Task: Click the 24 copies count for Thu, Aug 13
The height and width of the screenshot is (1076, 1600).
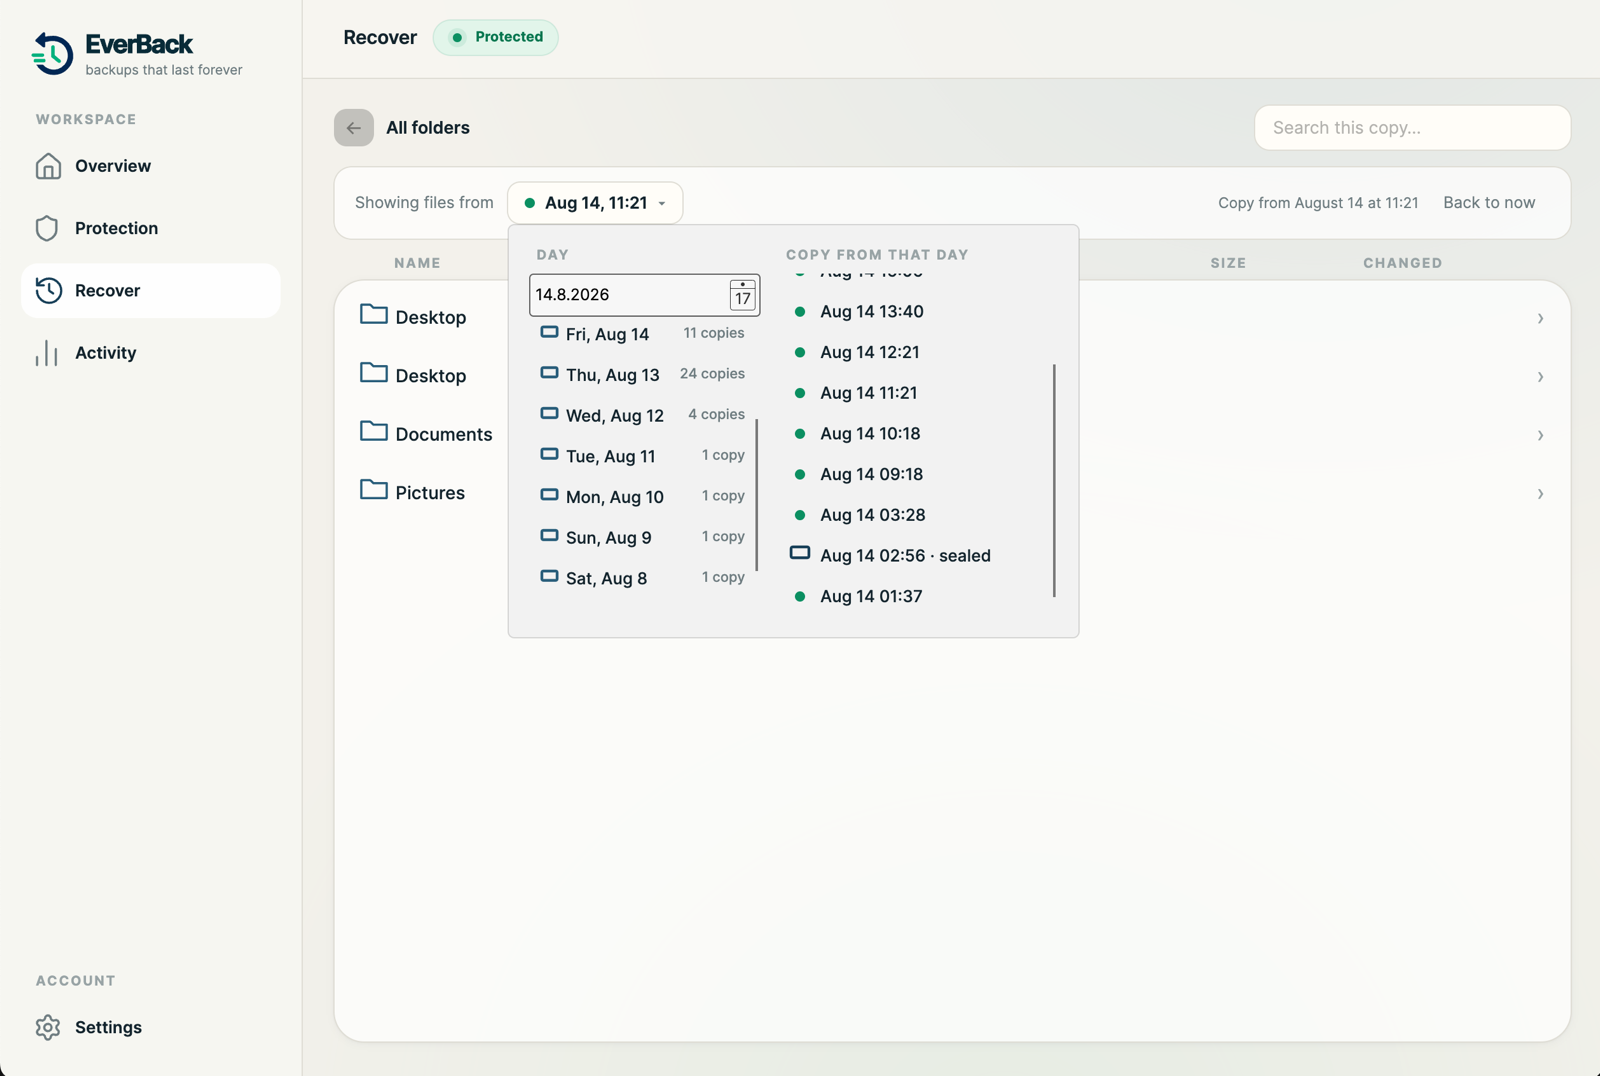Action: coord(712,374)
